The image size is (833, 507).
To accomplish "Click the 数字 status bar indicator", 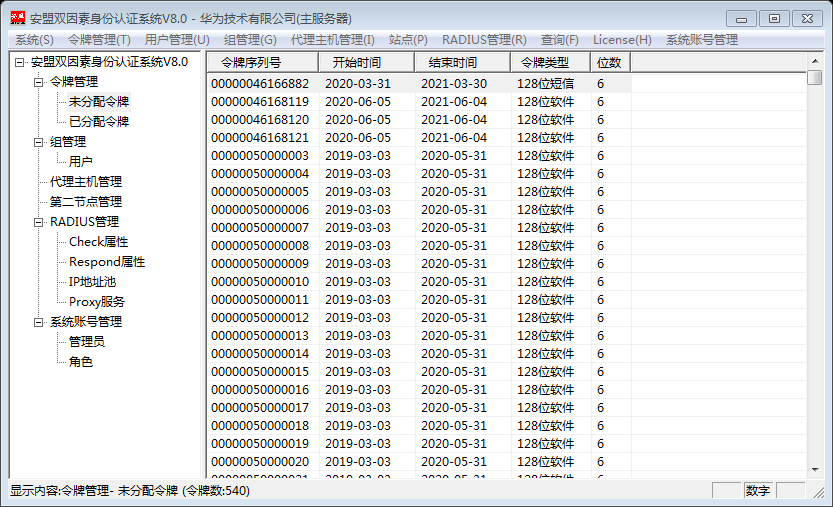I will tap(758, 491).
